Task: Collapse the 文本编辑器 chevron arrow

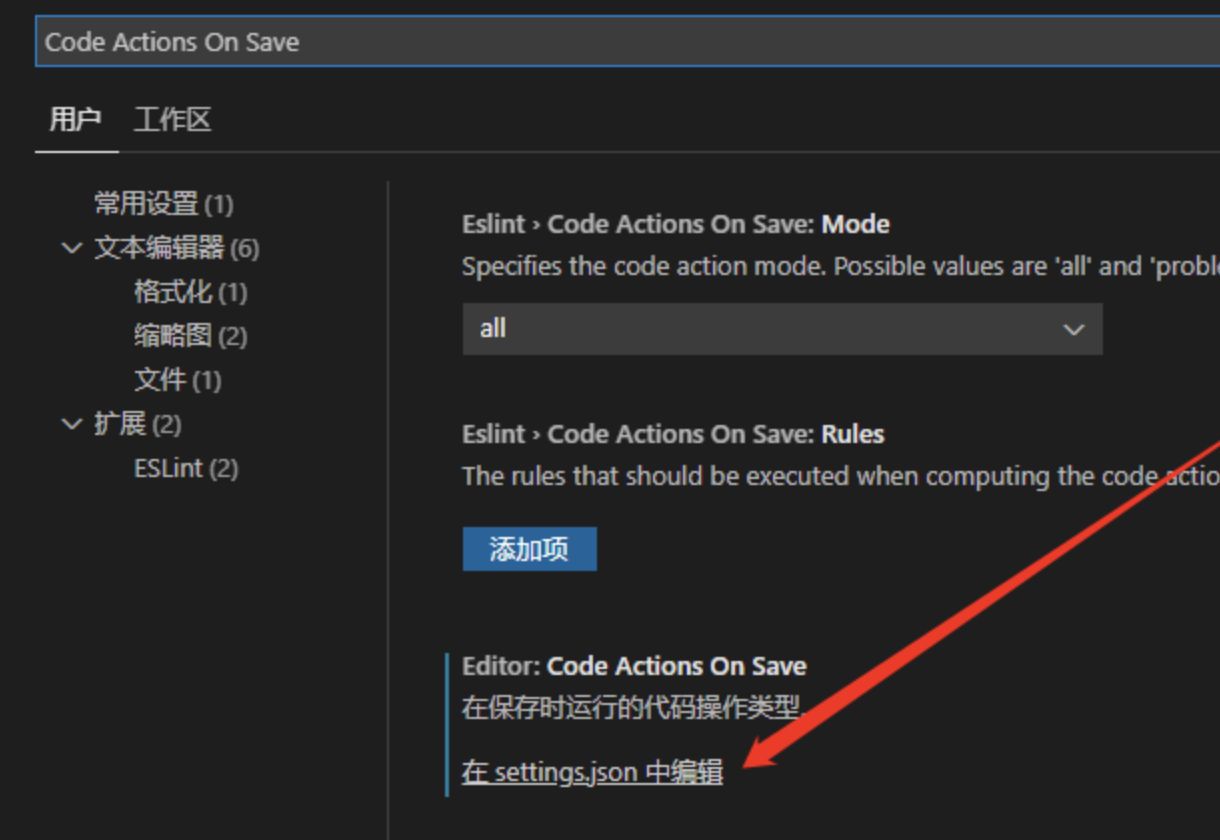Action: click(72, 248)
